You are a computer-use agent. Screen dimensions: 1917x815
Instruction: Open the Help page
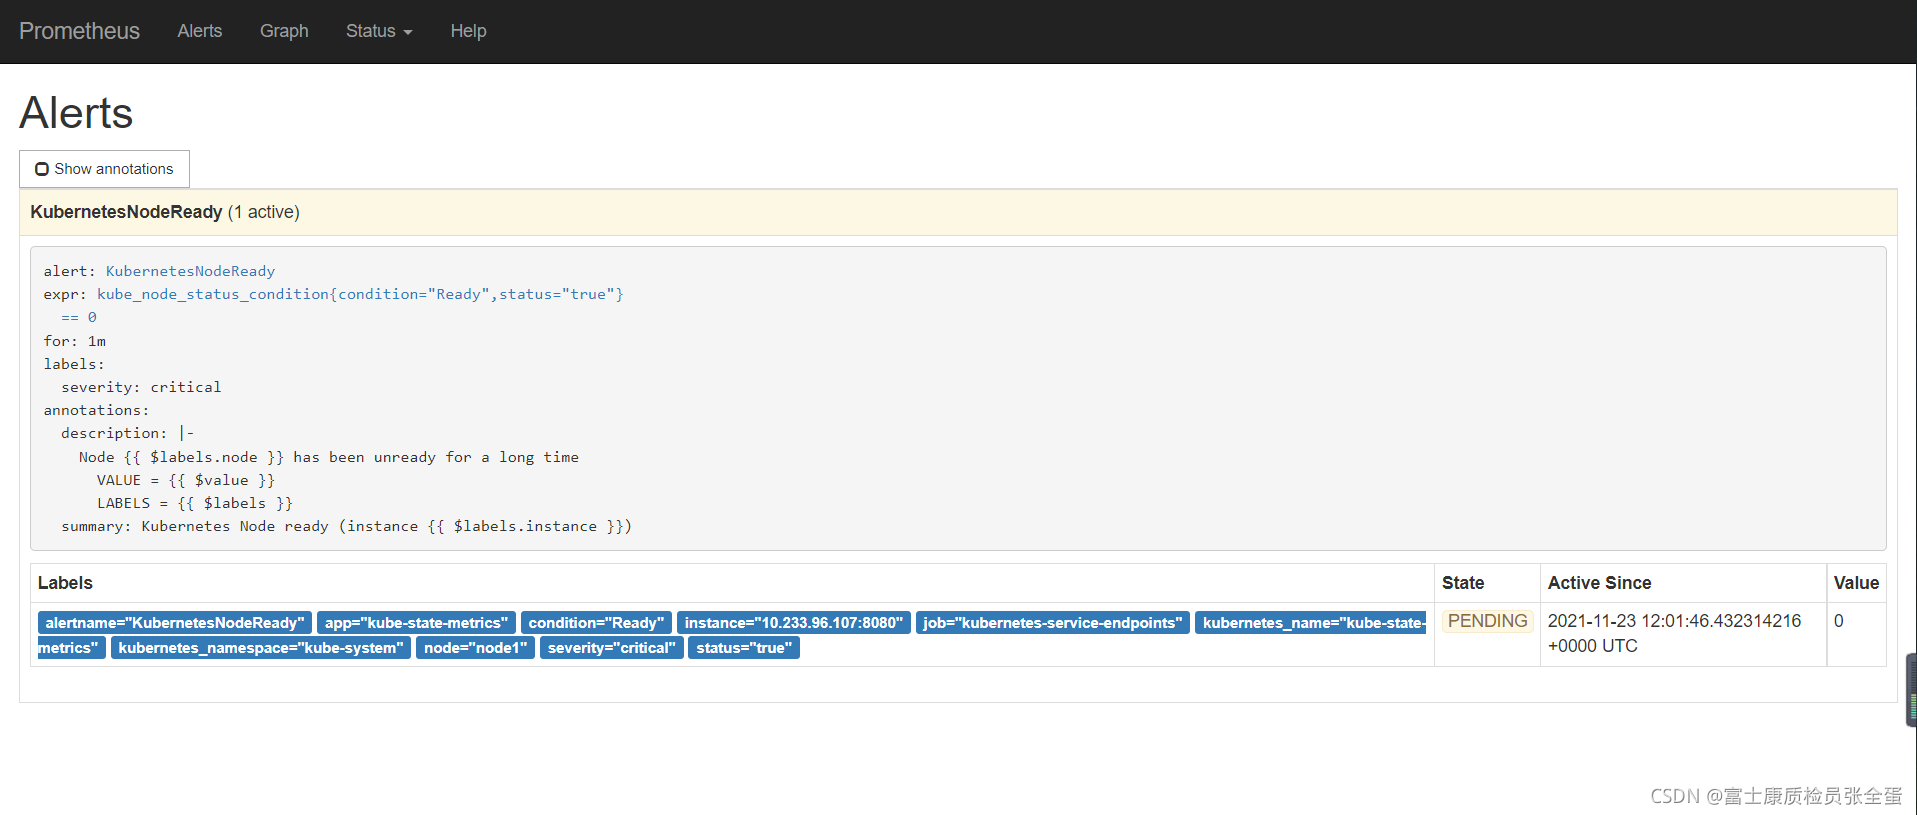click(x=468, y=31)
